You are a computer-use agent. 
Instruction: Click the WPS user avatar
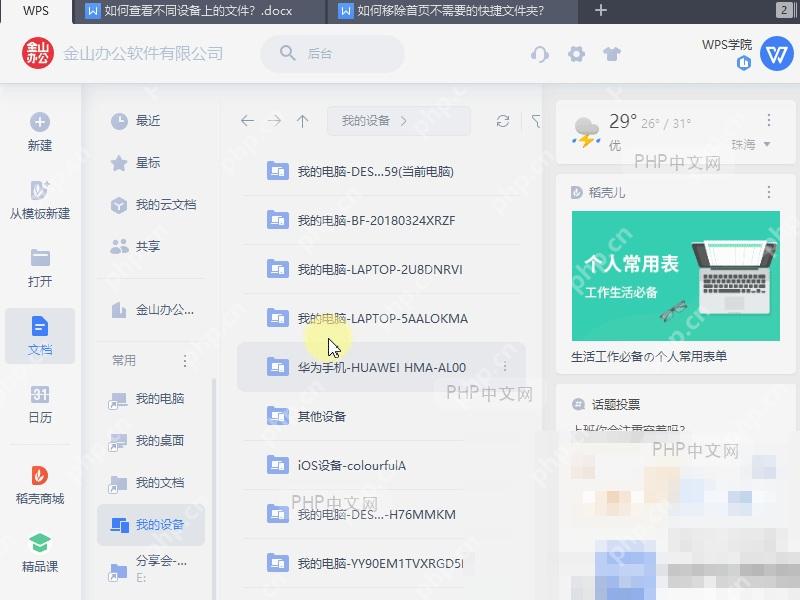(777, 53)
